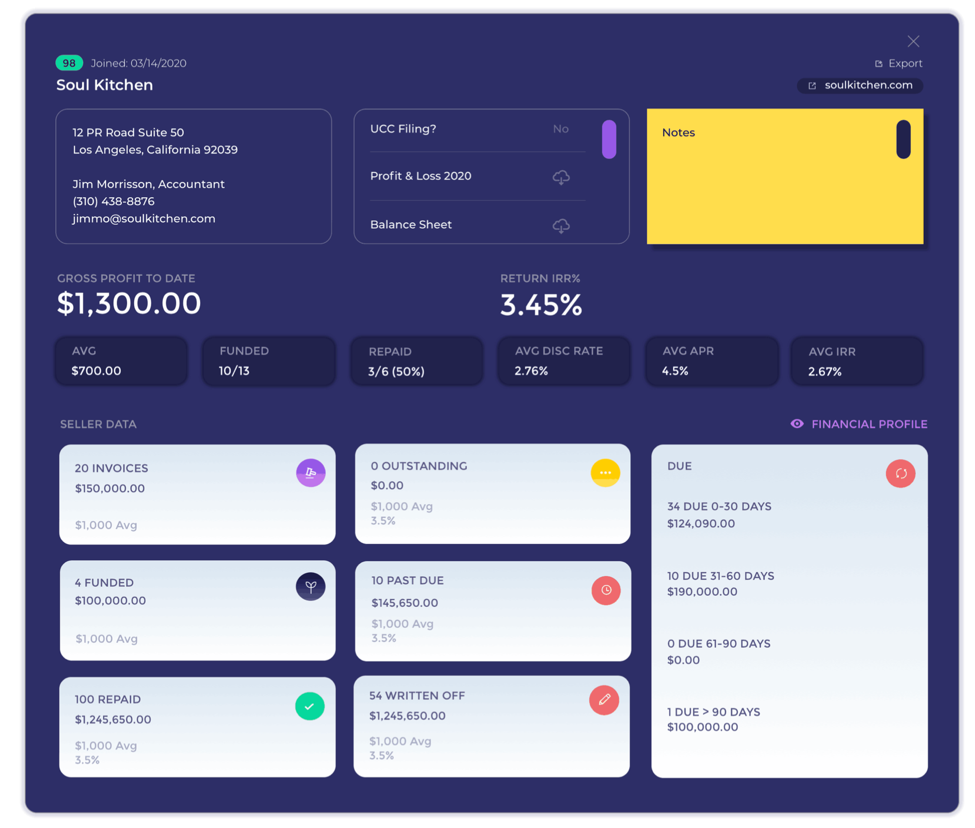Click the 10 PAST DUE heading
Viewport: 975px width, 828px height.
(x=407, y=581)
